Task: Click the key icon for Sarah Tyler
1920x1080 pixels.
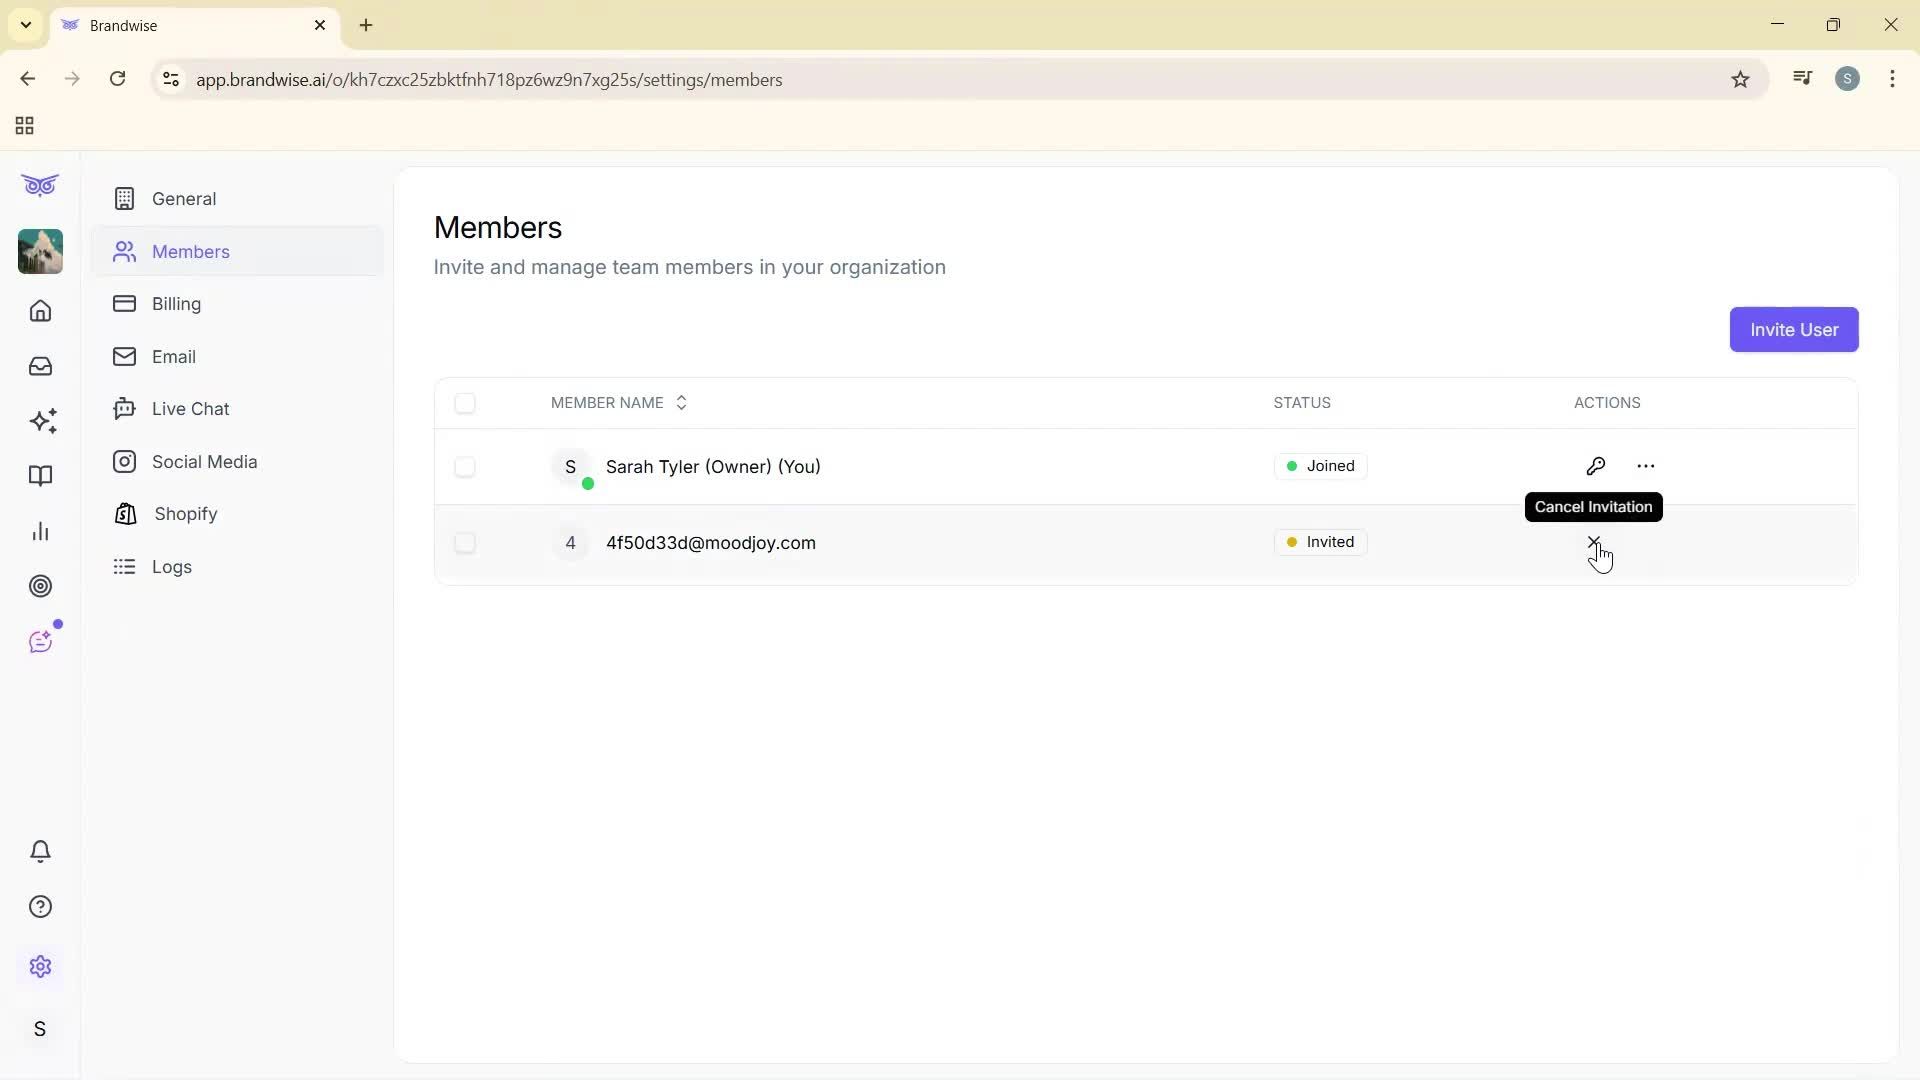Action: point(1595,466)
